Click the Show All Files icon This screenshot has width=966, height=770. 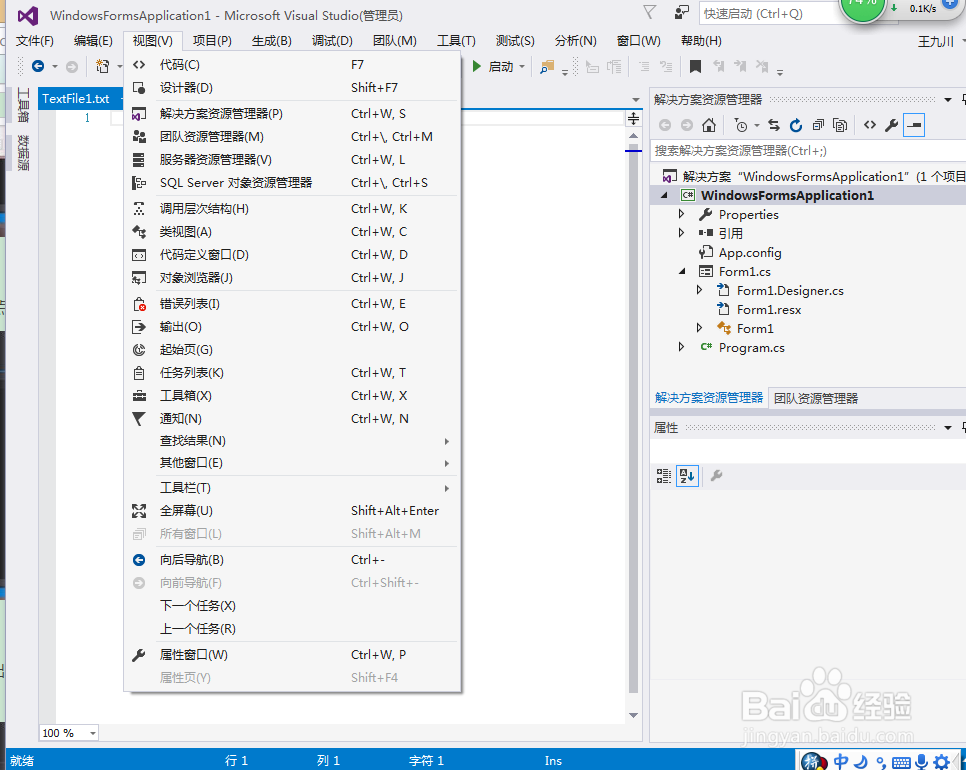click(840, 125)
